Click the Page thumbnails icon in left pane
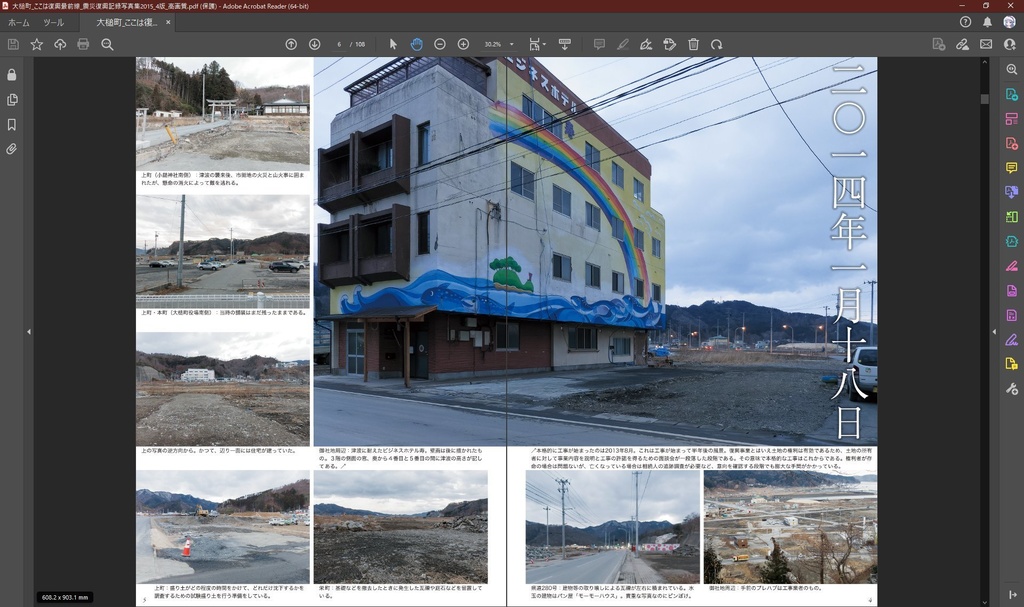Screen dimensions: 1024x607 click(12, 101)
